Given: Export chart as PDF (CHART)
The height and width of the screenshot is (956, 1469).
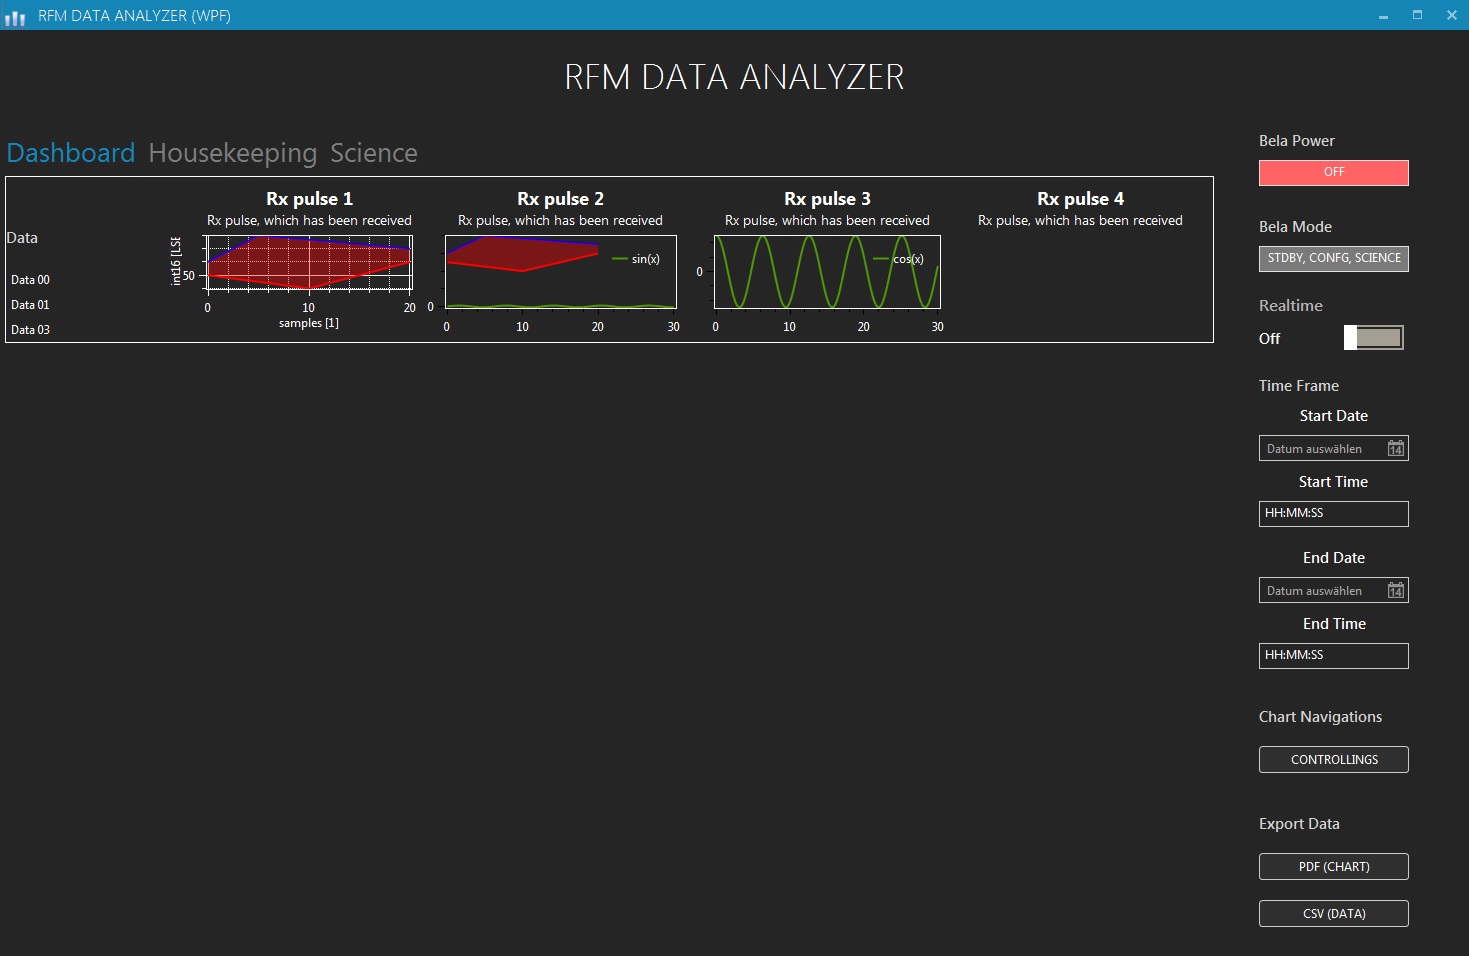Looking at the screenshot, I should pos(1333,866).
